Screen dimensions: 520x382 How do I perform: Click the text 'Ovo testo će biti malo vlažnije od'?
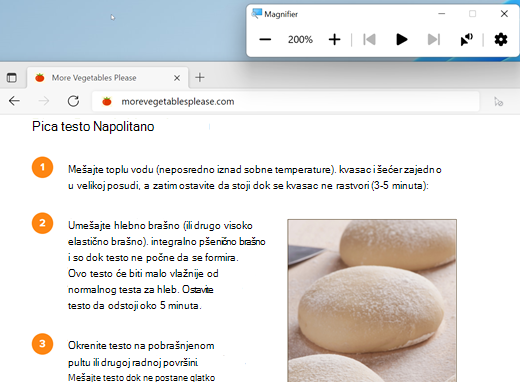(x=143, y=274)
